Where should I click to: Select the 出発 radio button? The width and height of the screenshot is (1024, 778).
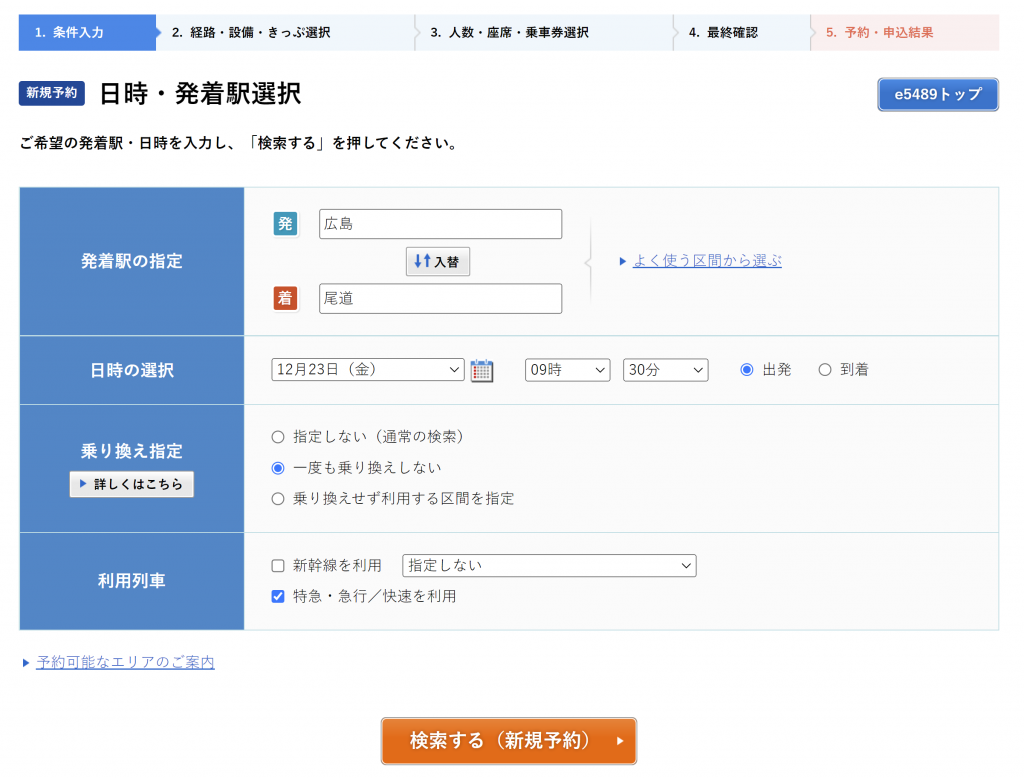747,370
